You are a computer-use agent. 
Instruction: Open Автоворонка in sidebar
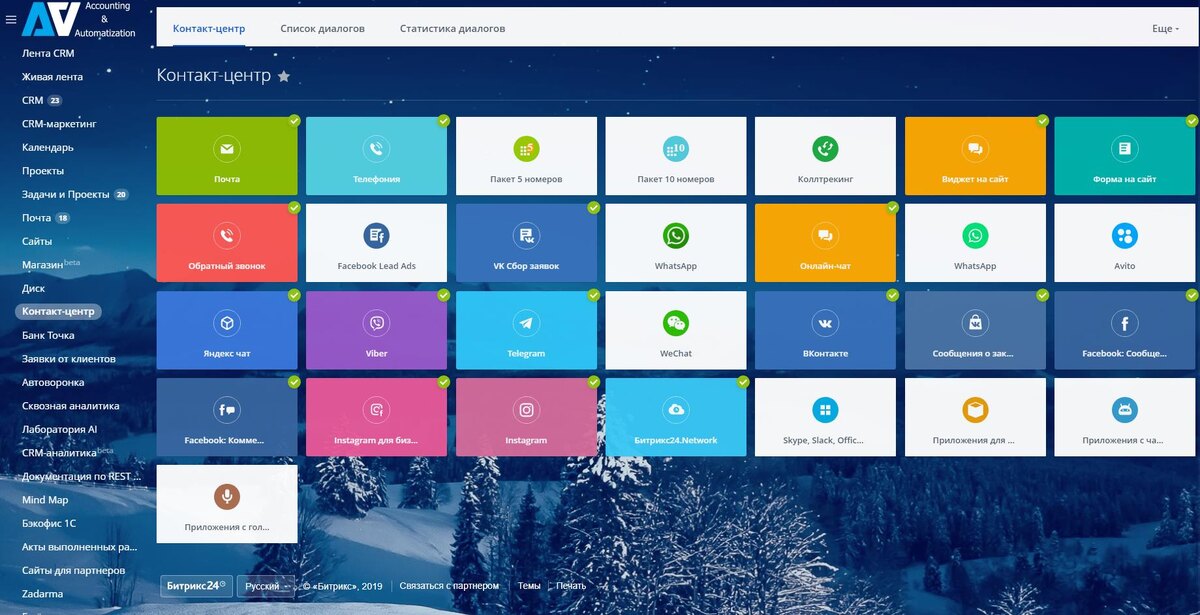53,382
